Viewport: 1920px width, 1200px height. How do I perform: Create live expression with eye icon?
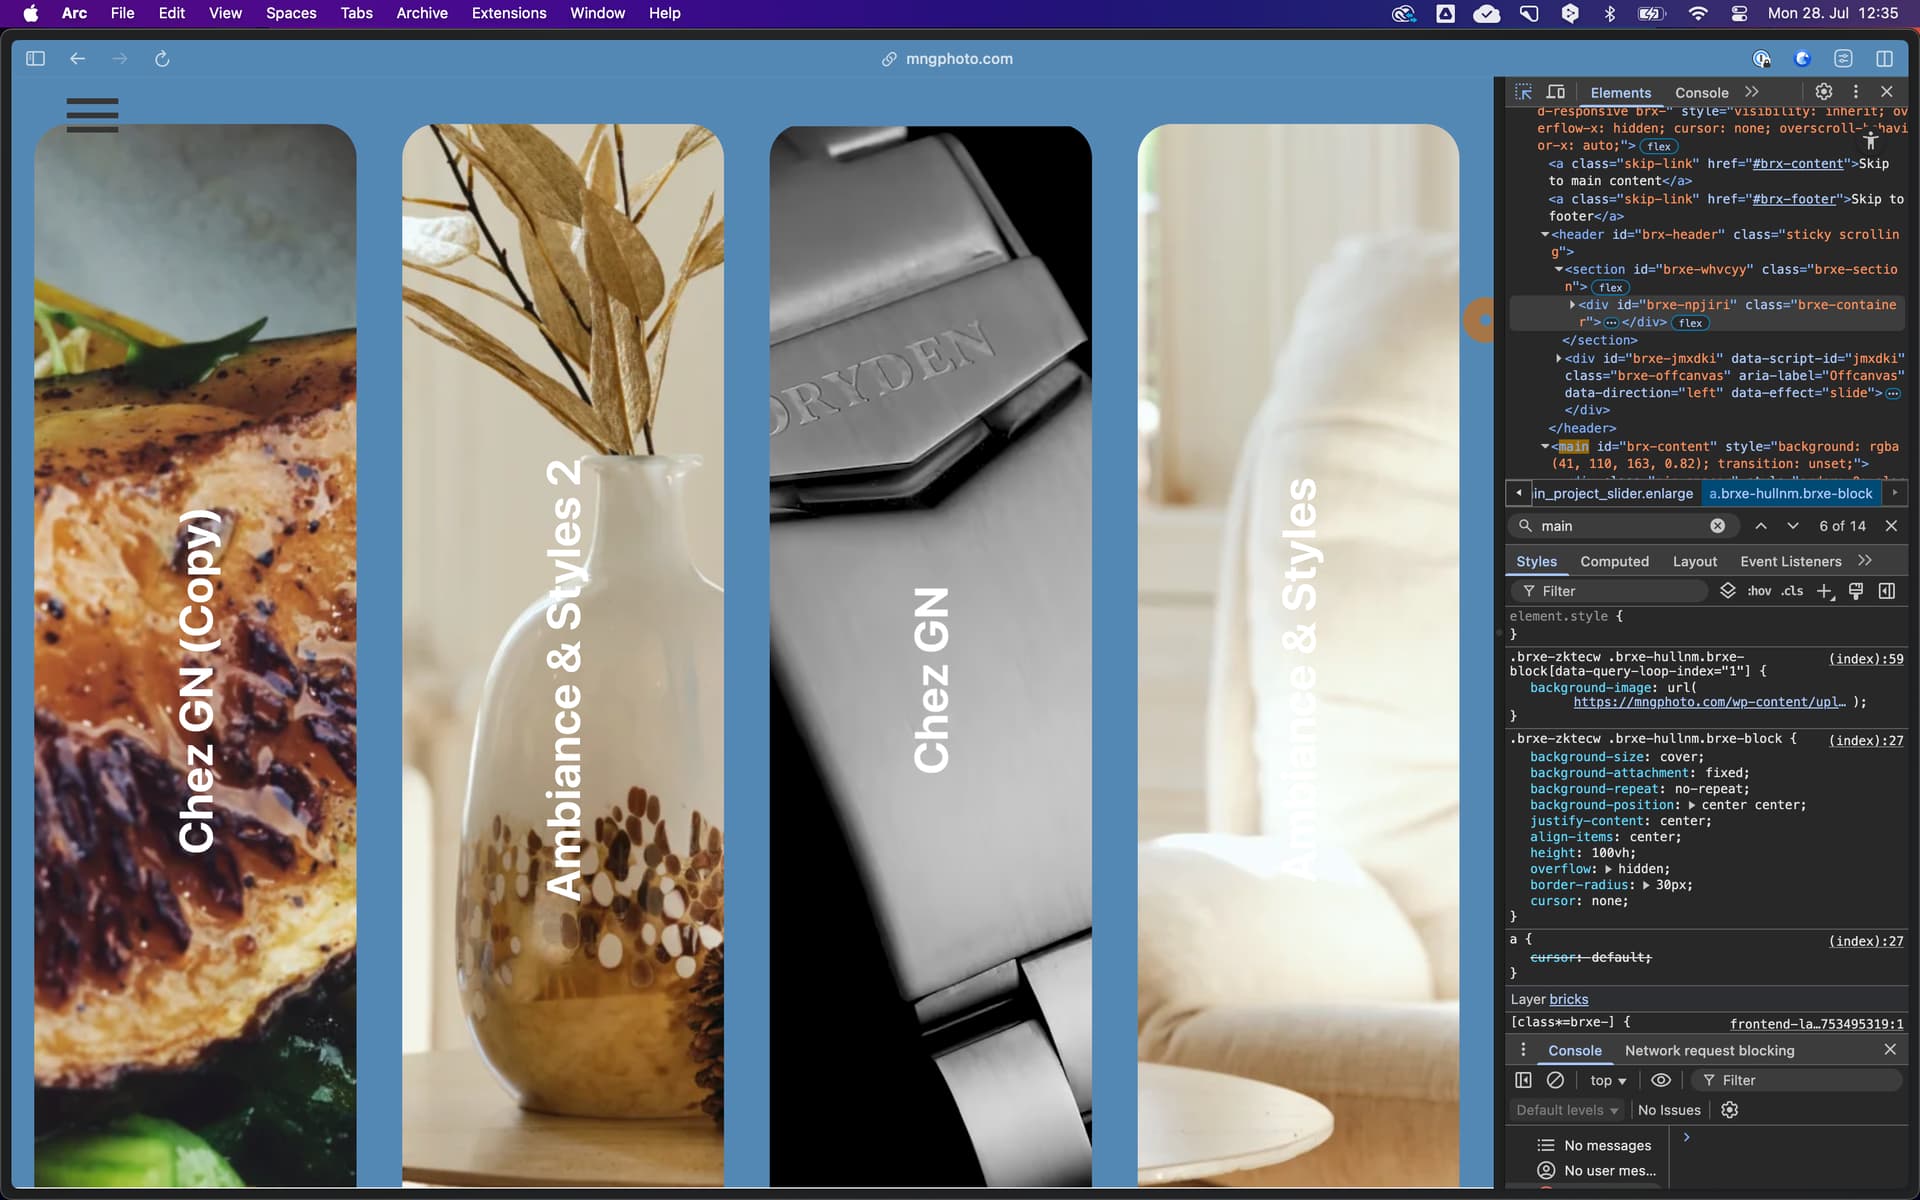[1661, 1080]
